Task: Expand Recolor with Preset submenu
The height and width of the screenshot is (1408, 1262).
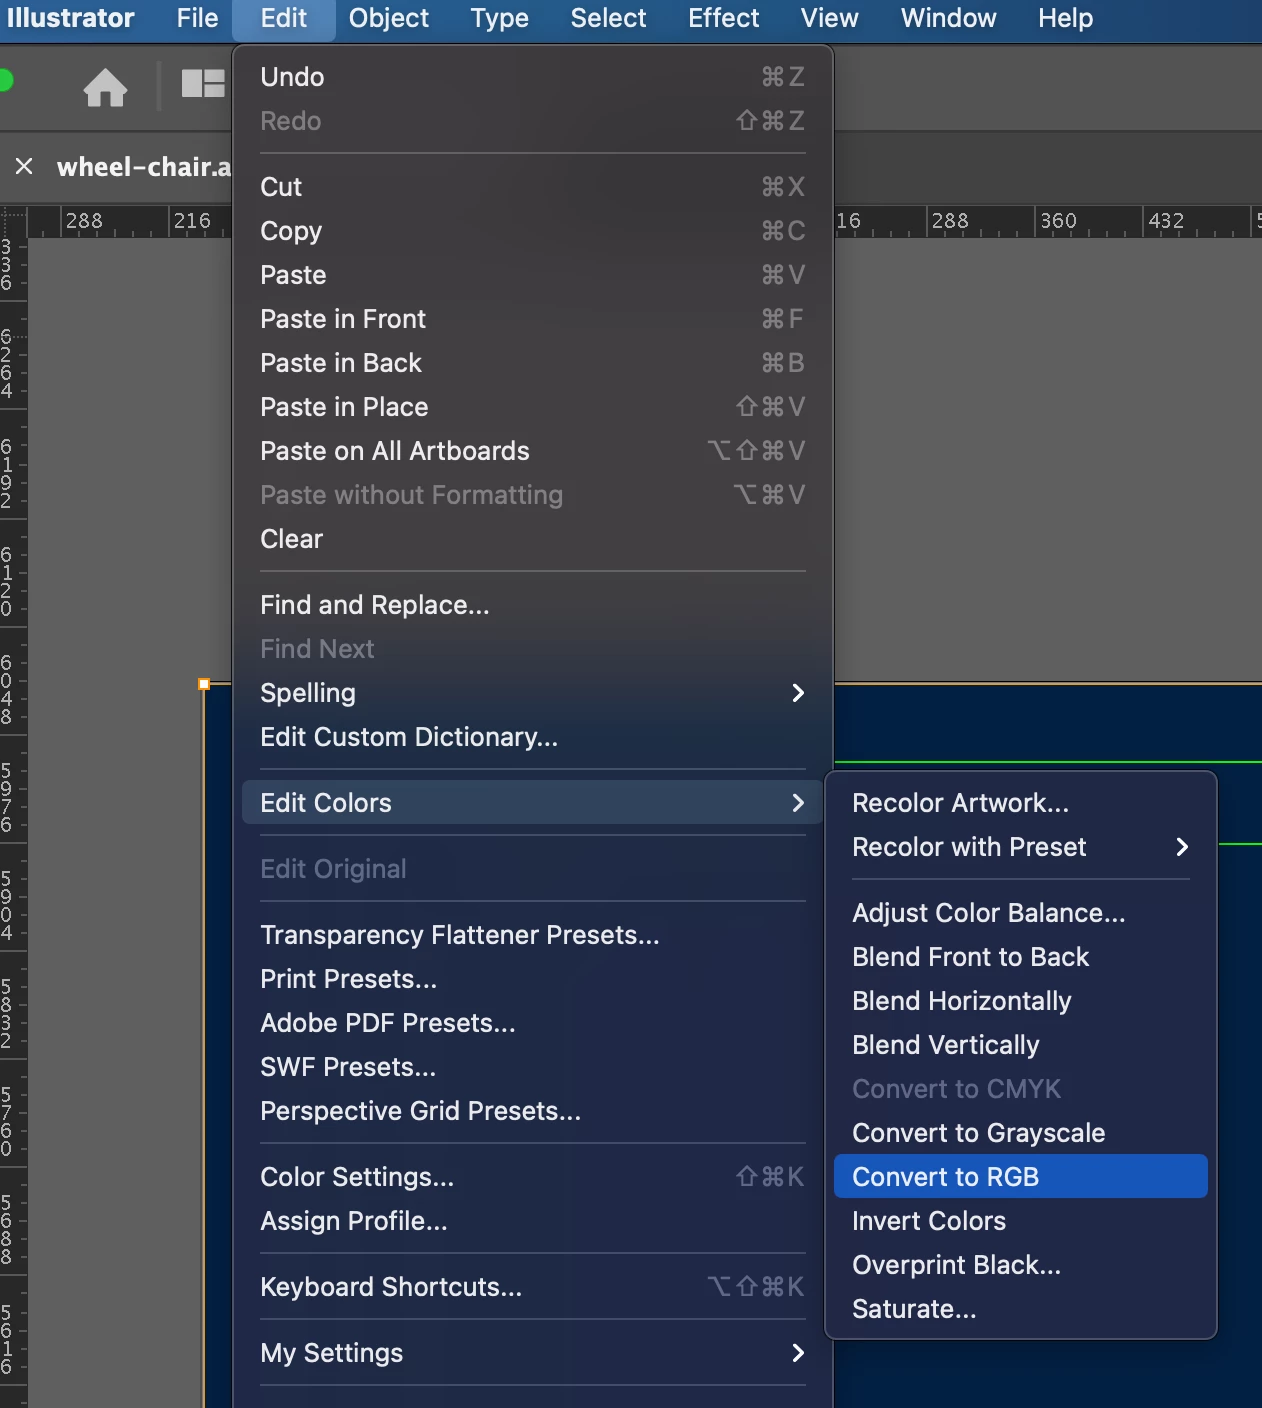Action: [x=1021, y=847]
